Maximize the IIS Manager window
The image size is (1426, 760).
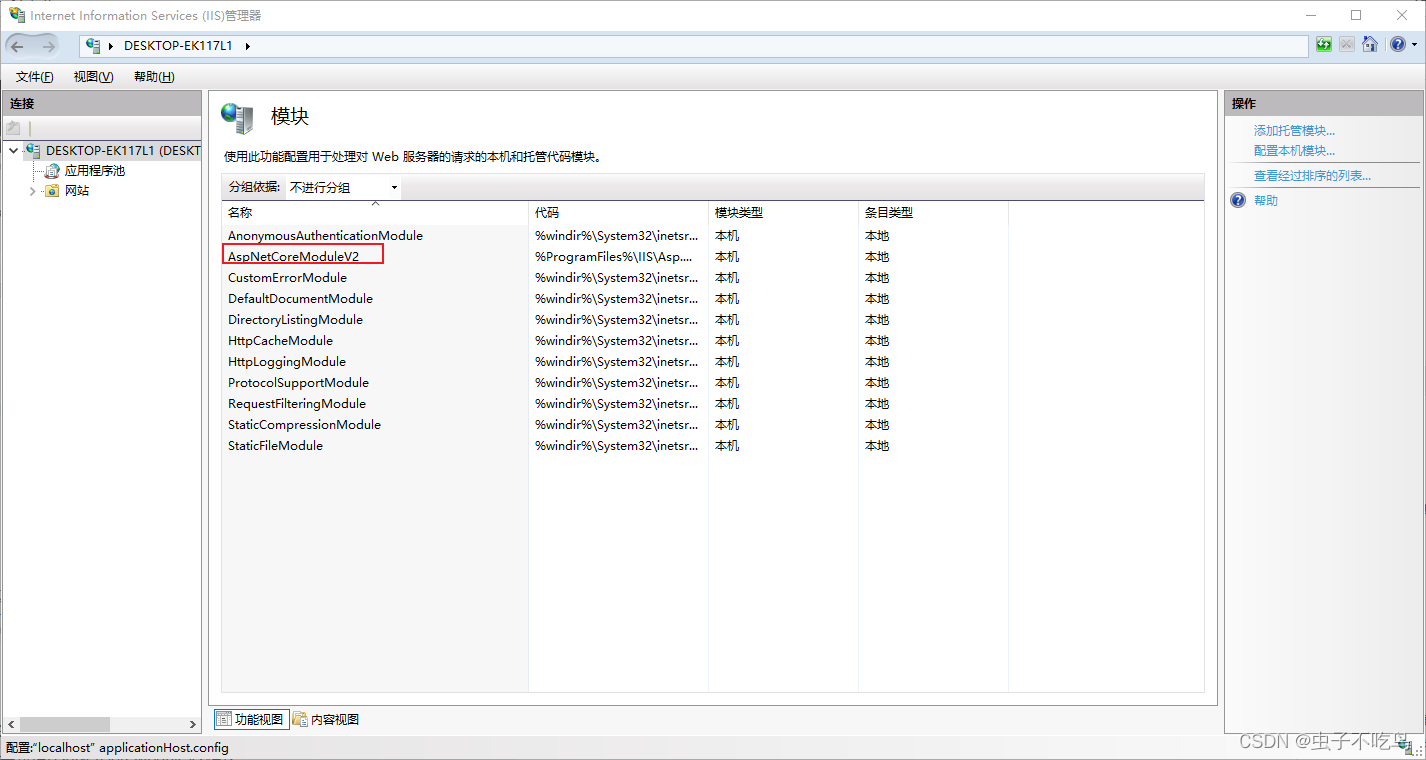coord(1356,15)
